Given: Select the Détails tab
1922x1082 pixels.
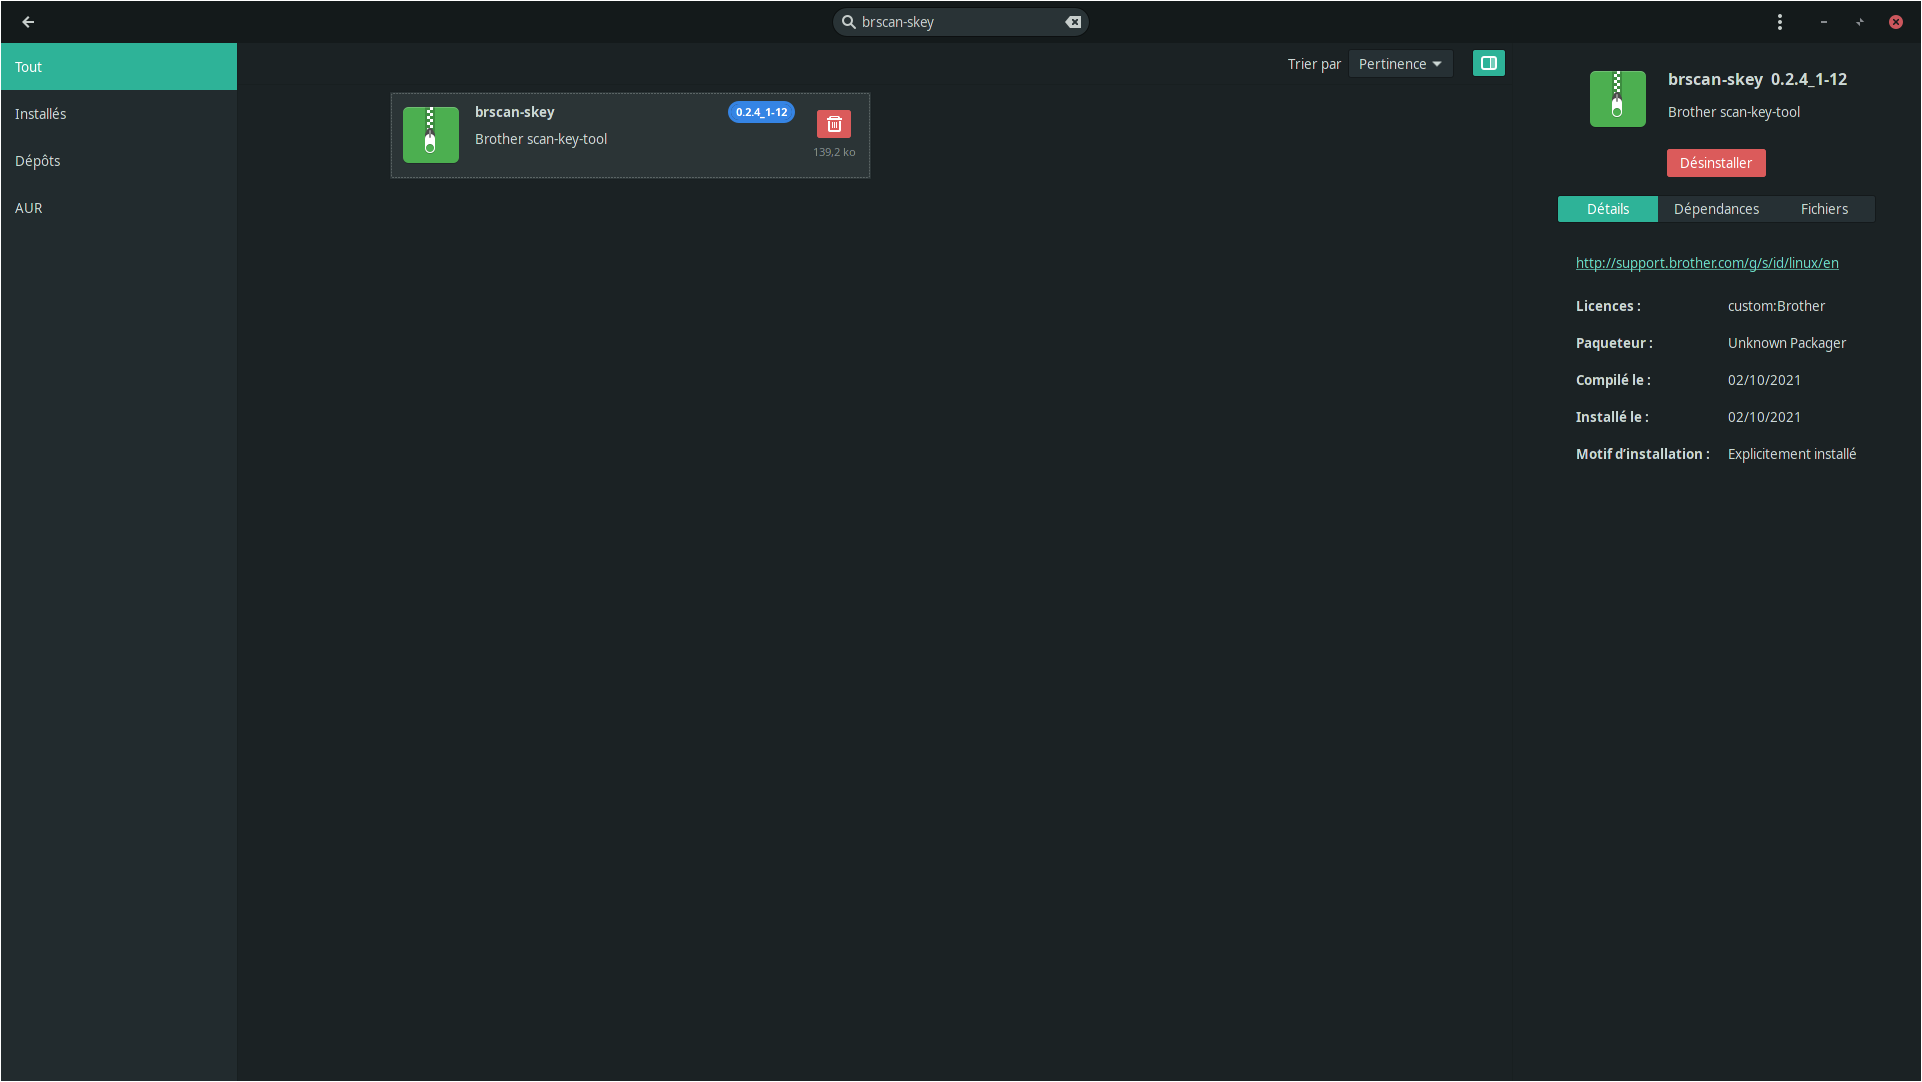Looking at the screenshot, I should [1607, 209].
